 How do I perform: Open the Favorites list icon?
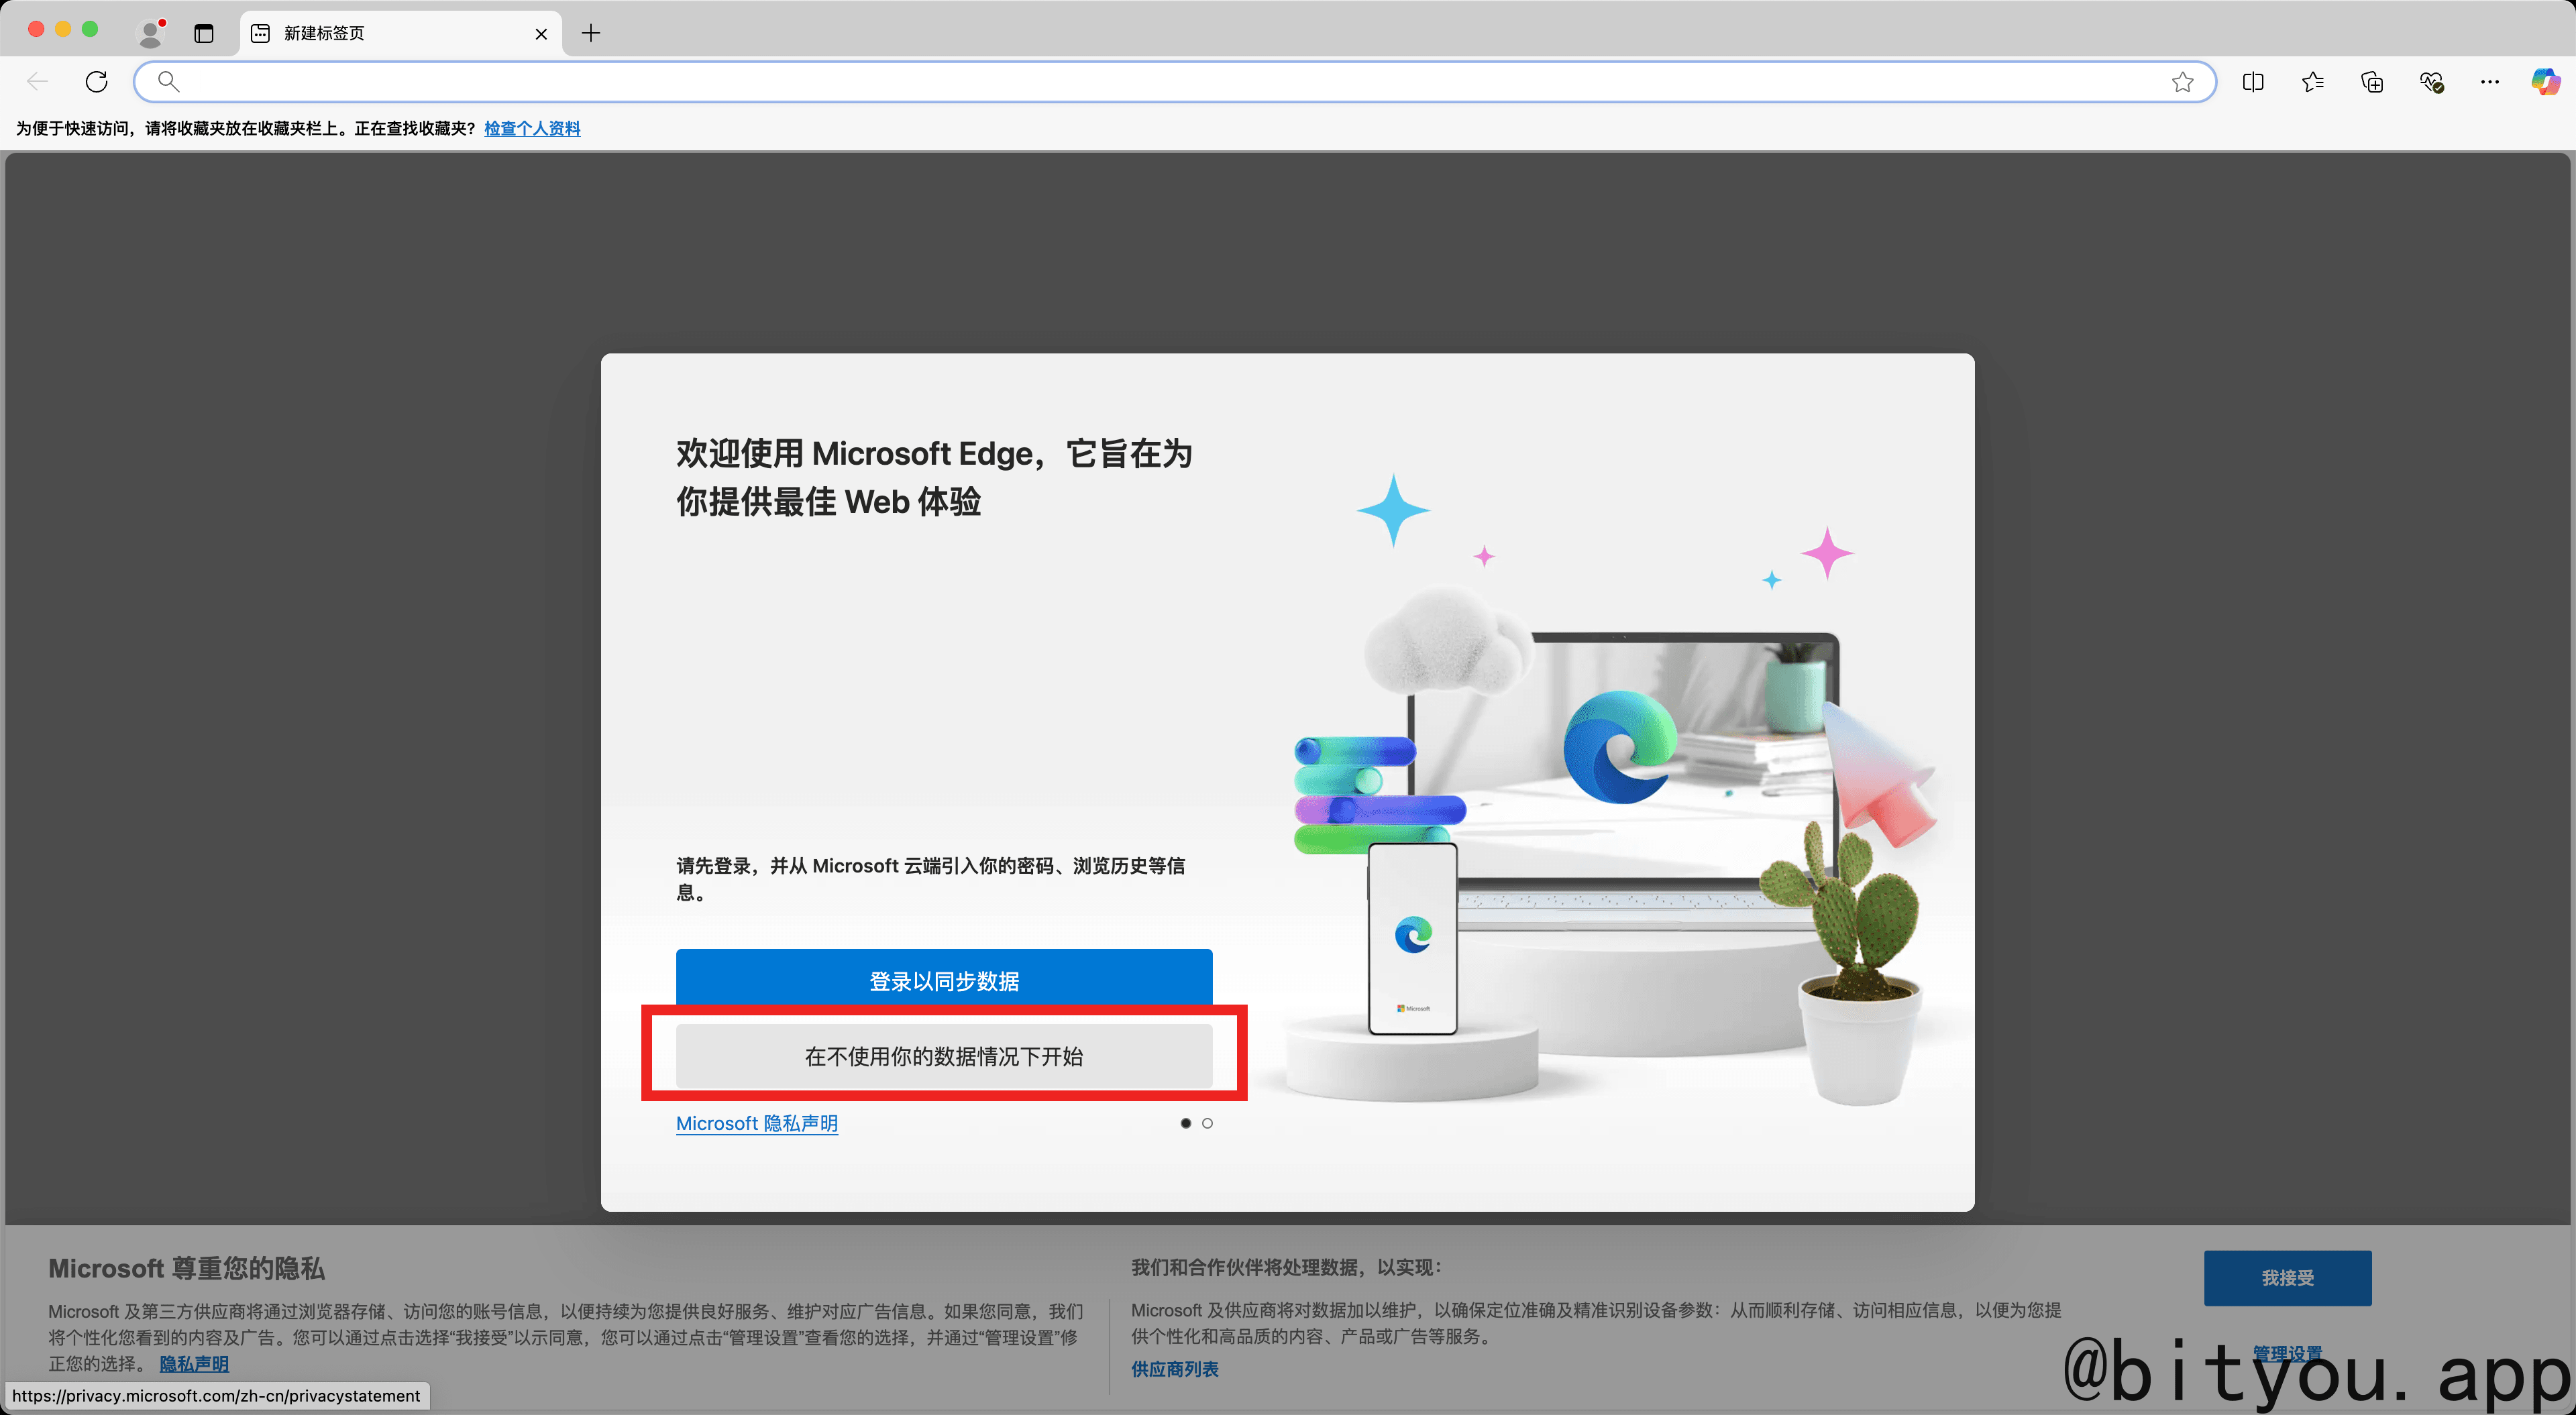2313,82
